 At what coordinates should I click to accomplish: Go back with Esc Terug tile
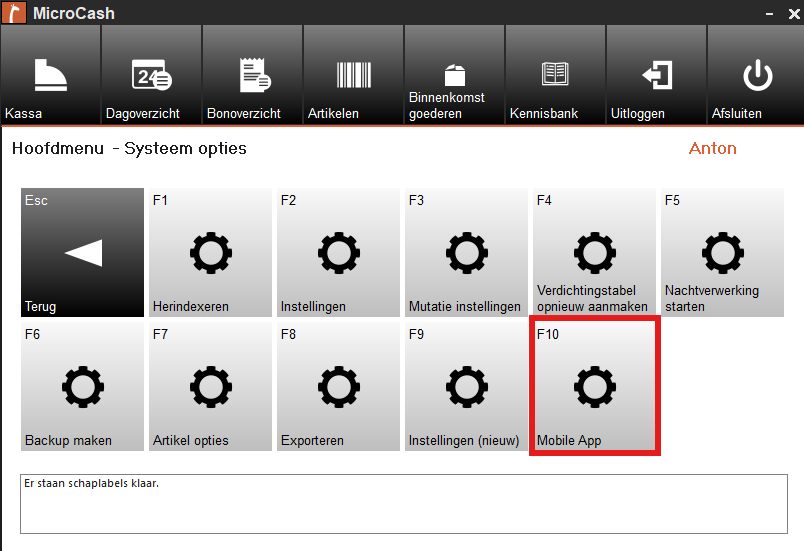[x=83, y=253]
